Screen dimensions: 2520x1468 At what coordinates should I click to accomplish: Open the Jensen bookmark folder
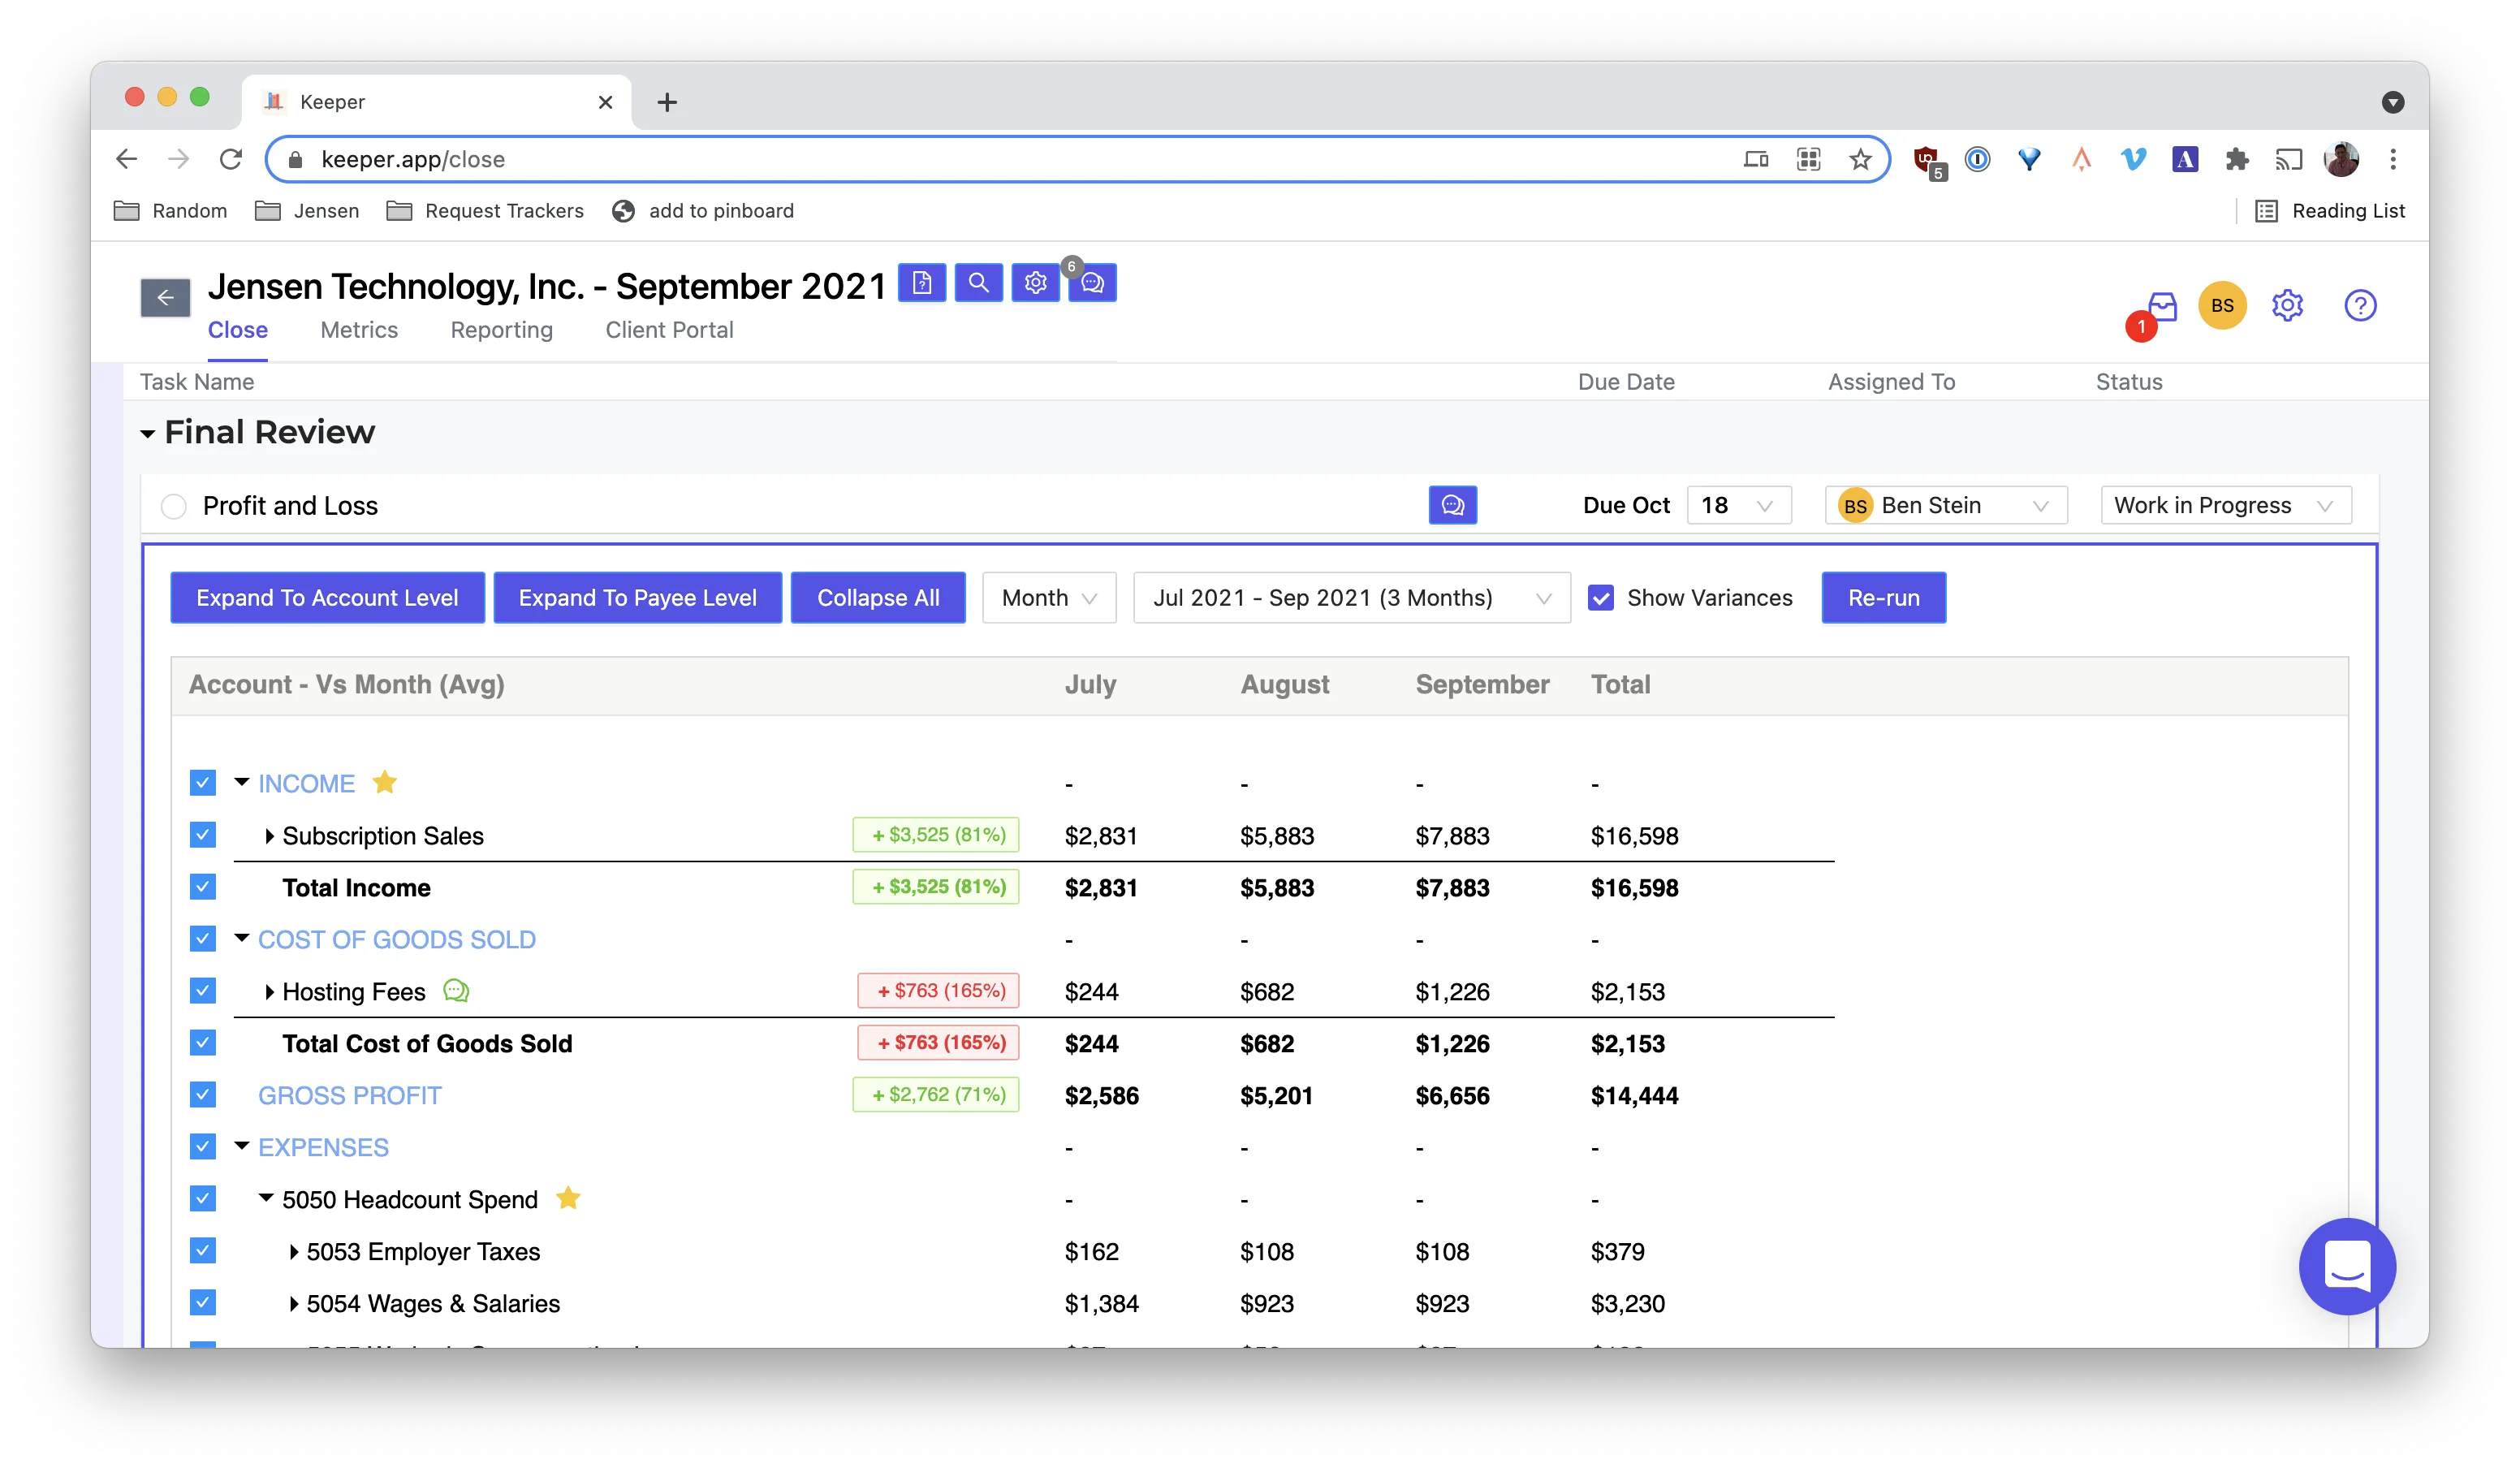pos(307,211)
